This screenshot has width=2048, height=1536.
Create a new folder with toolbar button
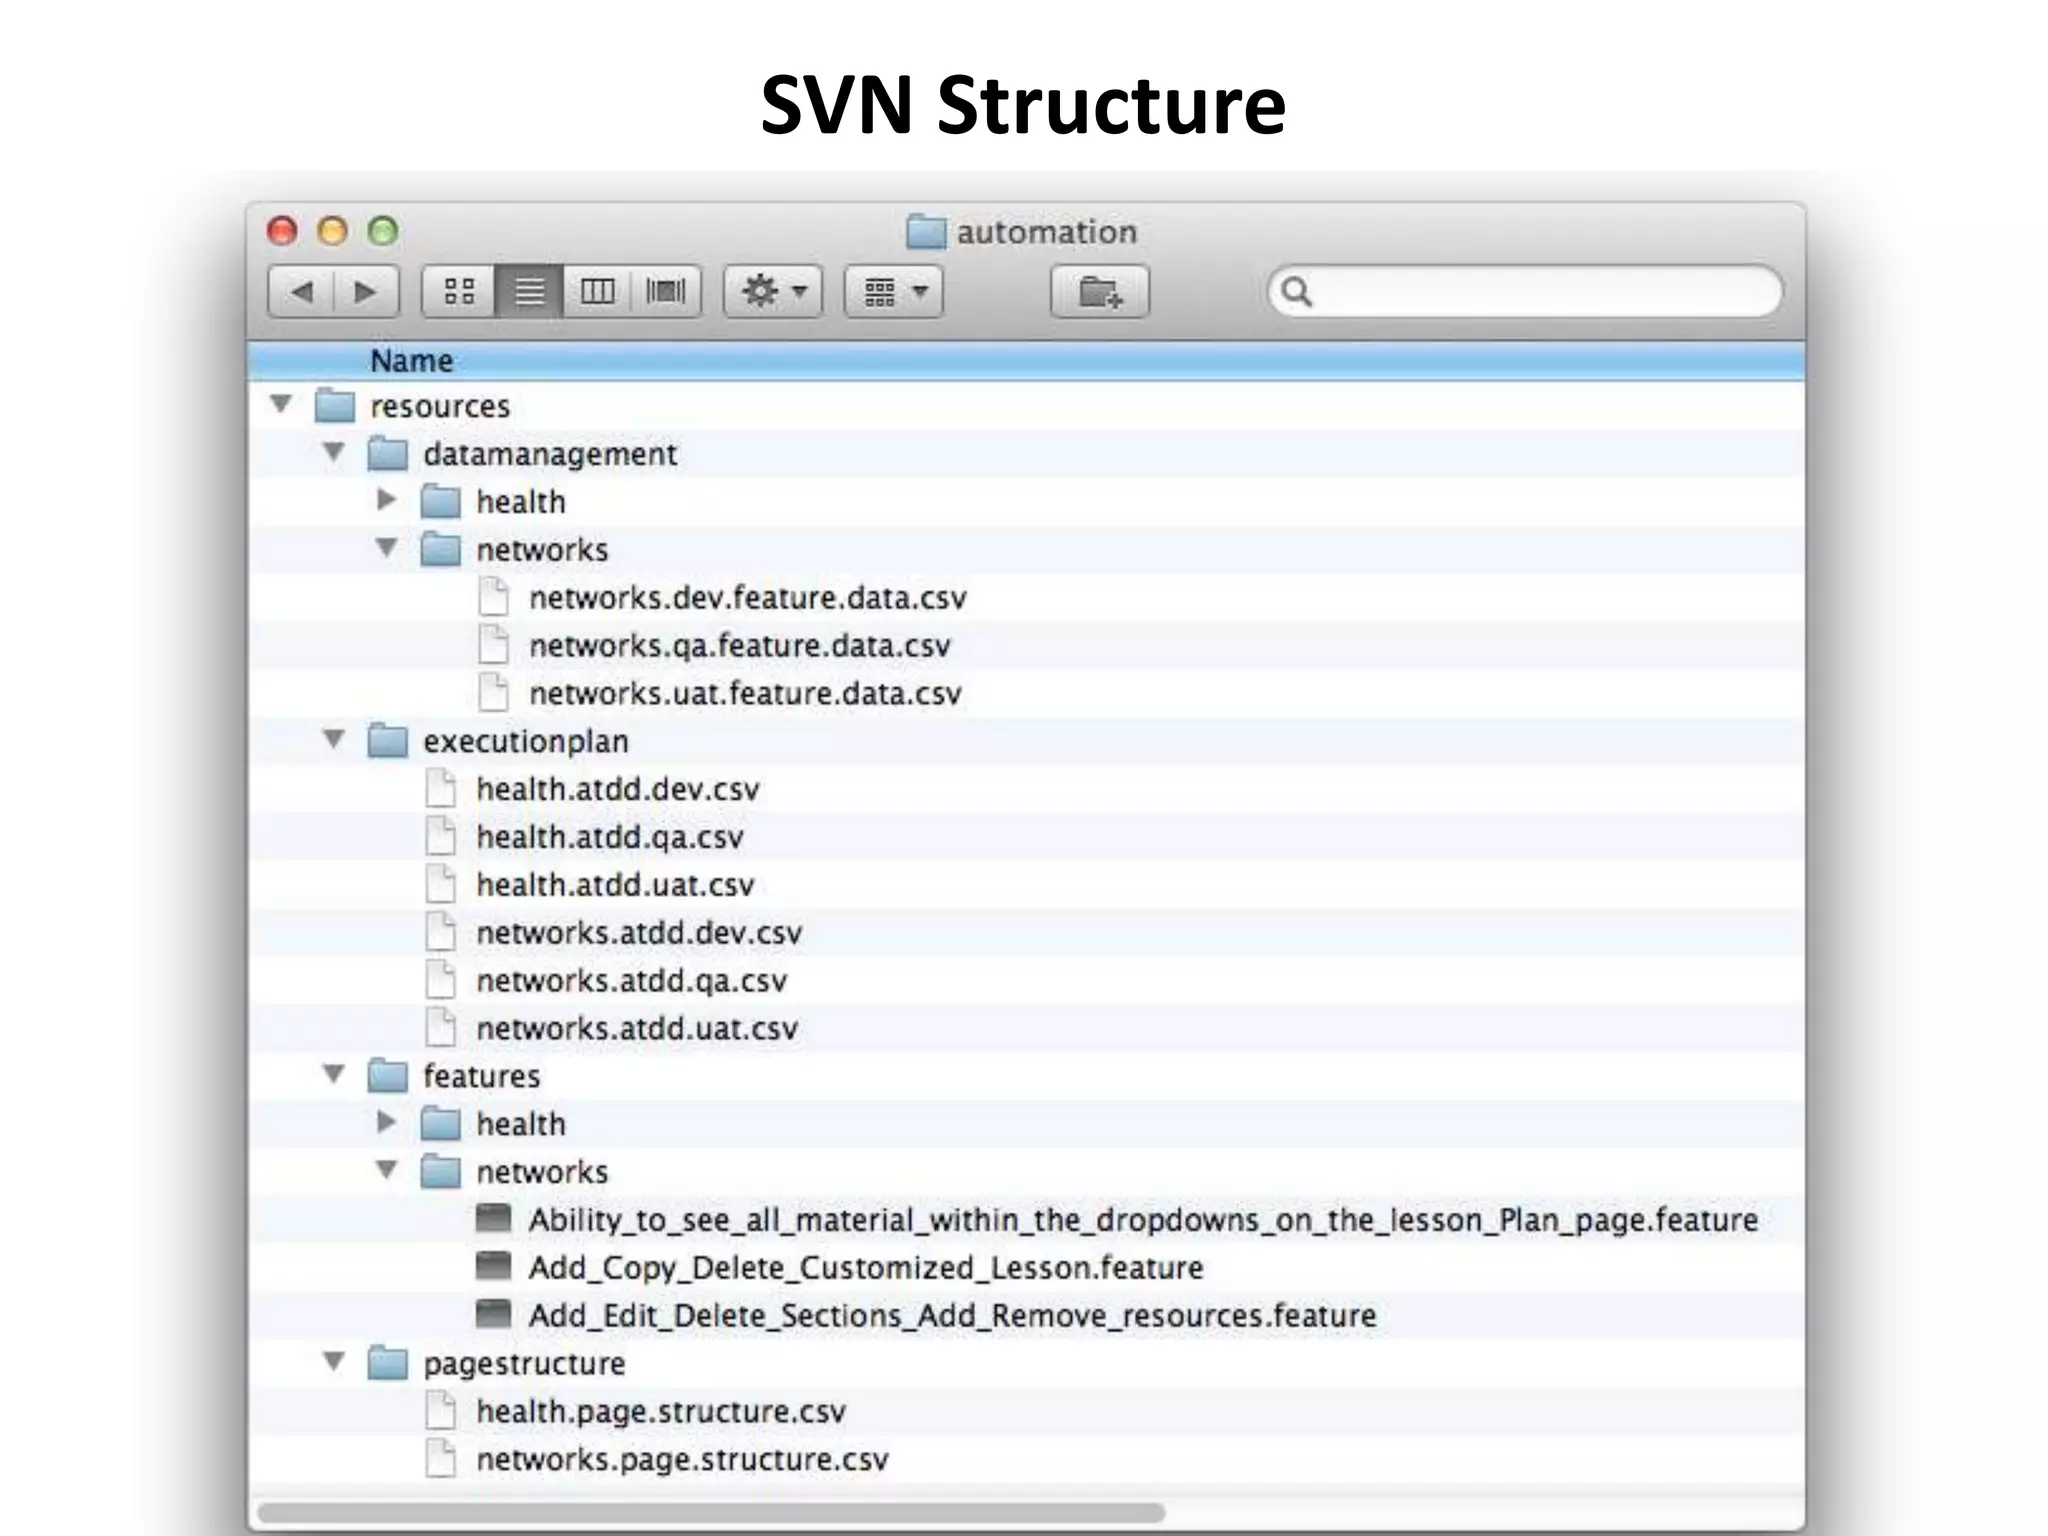tap(1100, 292)
